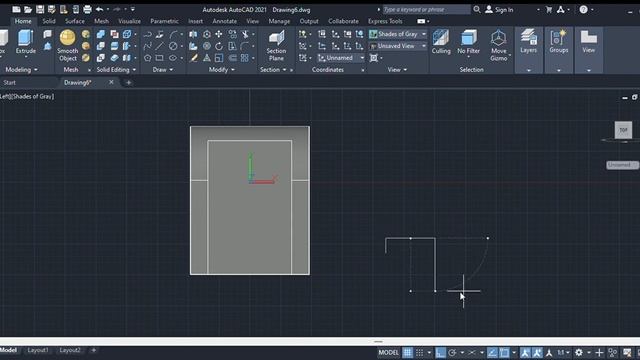This screenshot has height=360, width=640.
Task: Click the Culling selection tool
Action: coord(441,42)
